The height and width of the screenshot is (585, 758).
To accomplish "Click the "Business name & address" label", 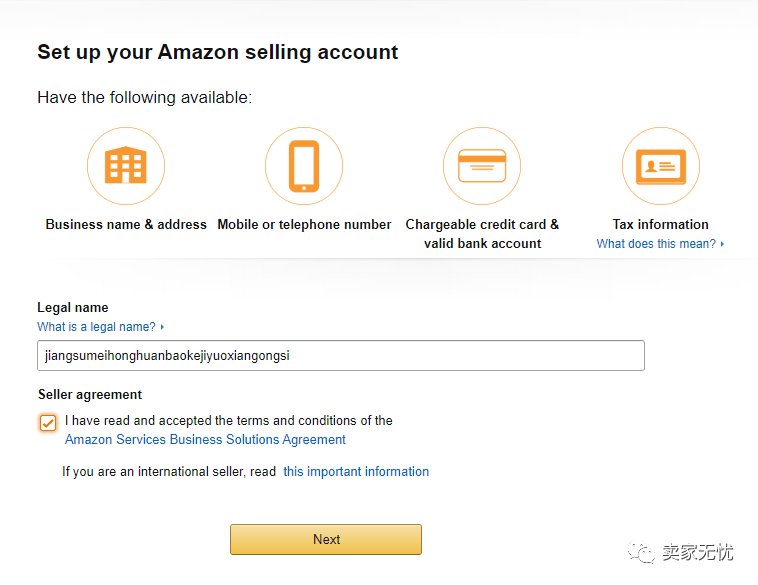I will (126, 225).
